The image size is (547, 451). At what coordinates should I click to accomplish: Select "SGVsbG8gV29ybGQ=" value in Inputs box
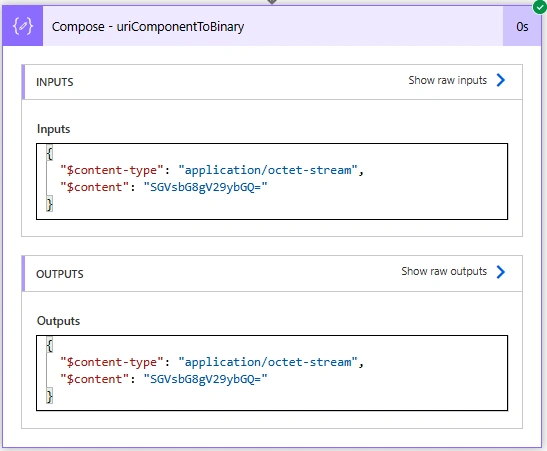click(x=205, y=187)
